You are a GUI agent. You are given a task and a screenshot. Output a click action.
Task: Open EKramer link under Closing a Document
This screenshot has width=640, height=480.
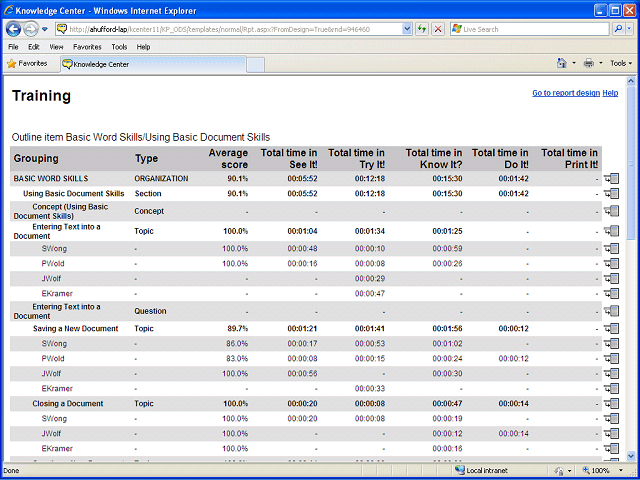coord(57,449)
